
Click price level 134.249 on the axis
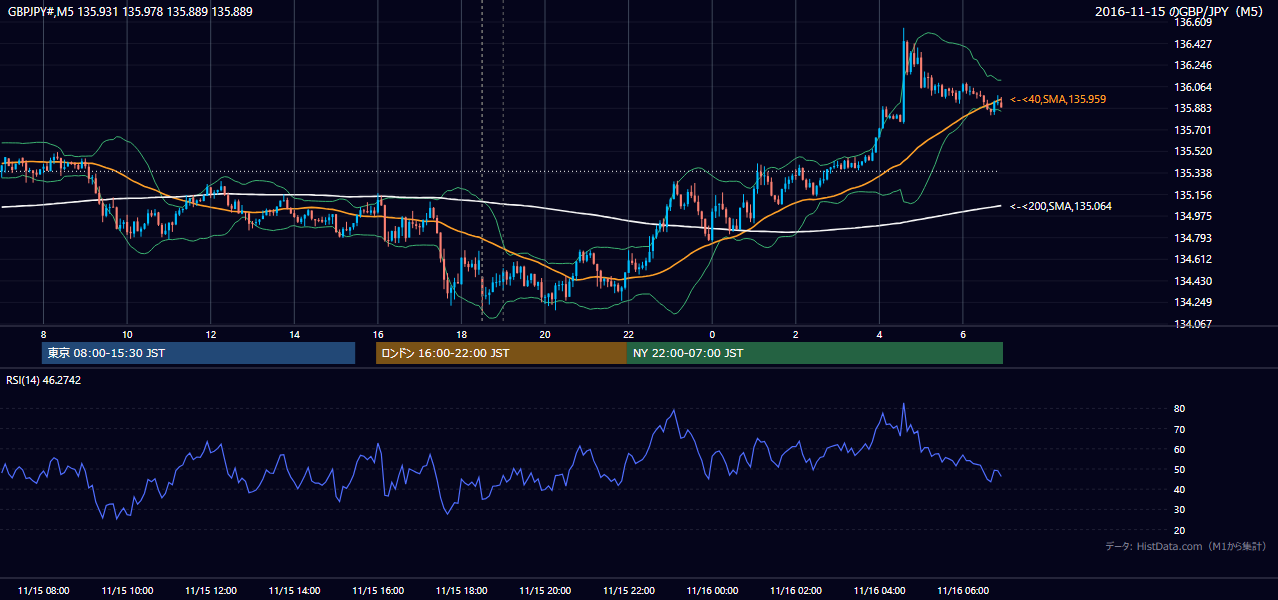click(x=1194, y=303)
